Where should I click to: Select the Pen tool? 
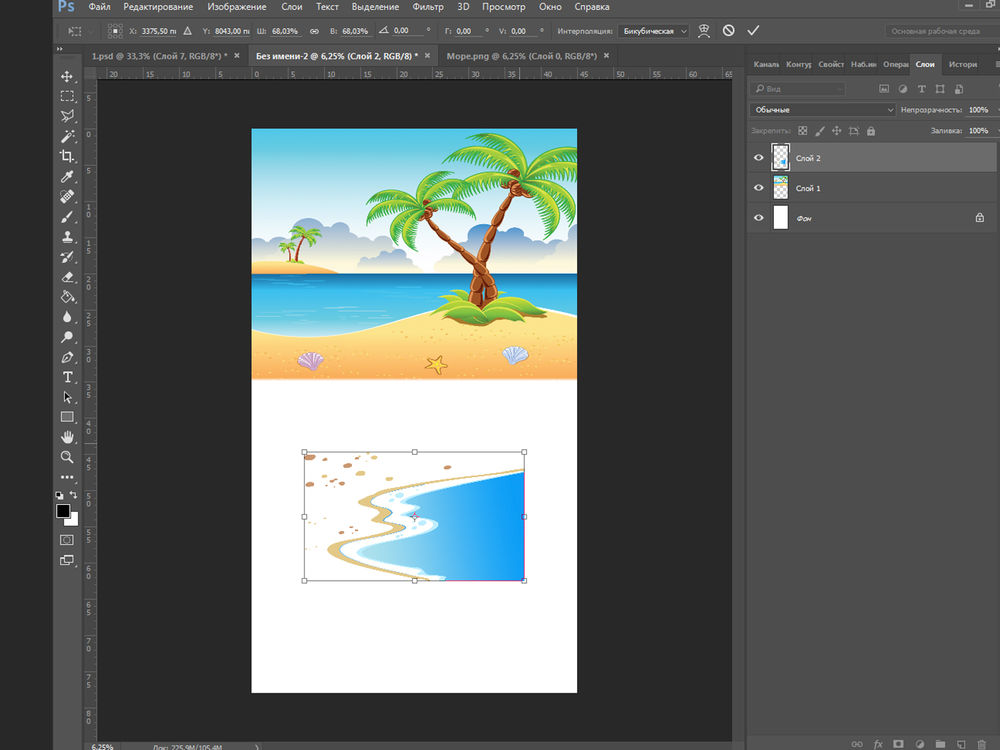point(67,357)
